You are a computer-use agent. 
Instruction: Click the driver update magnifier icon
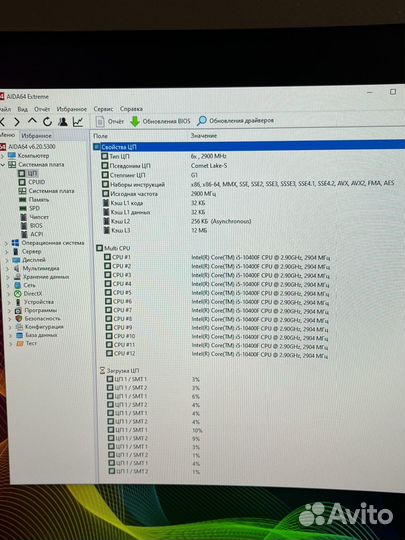point(201,121)
